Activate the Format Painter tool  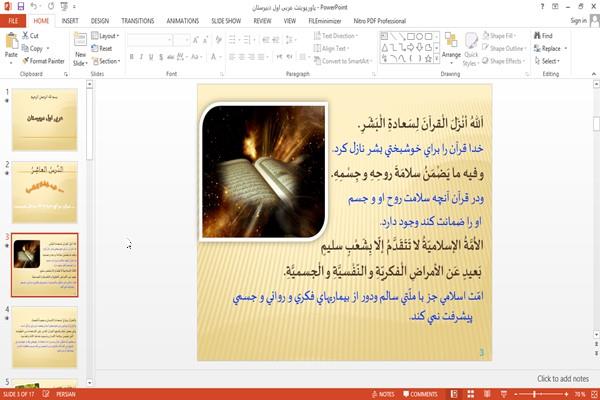(x=43, y=61)
